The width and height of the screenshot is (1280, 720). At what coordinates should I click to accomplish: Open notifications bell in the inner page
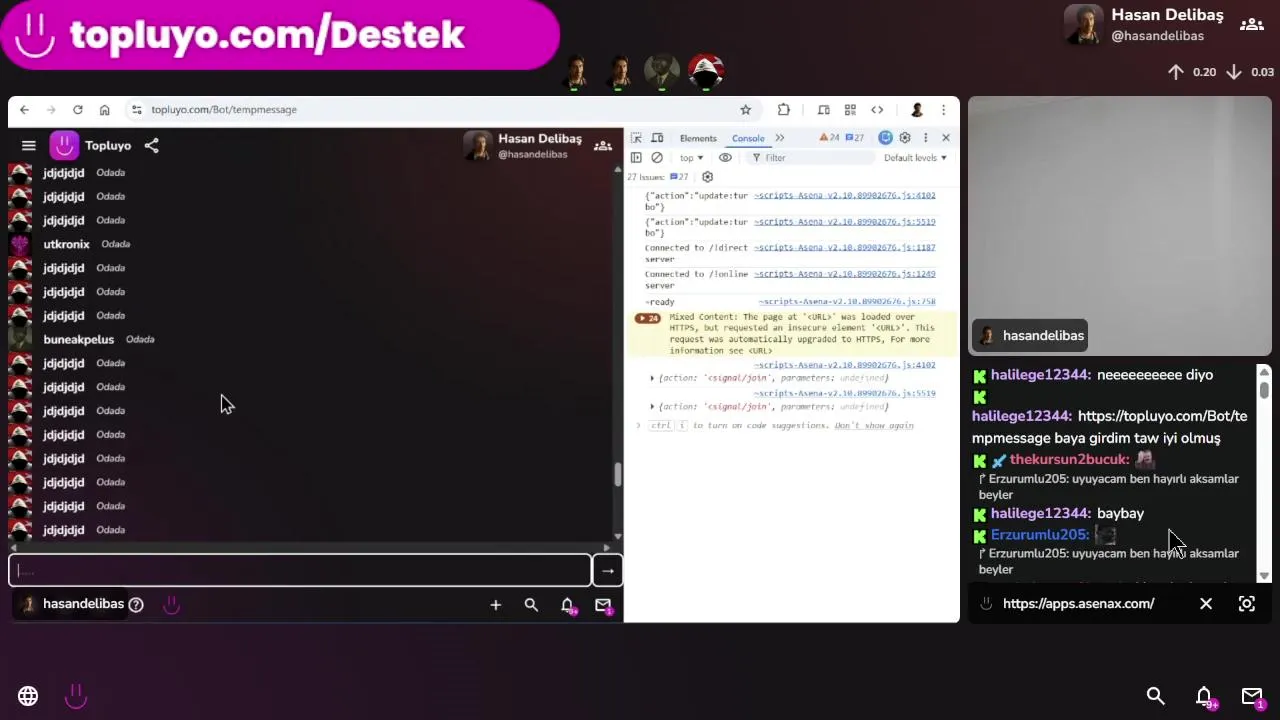[x=567, y=605]
